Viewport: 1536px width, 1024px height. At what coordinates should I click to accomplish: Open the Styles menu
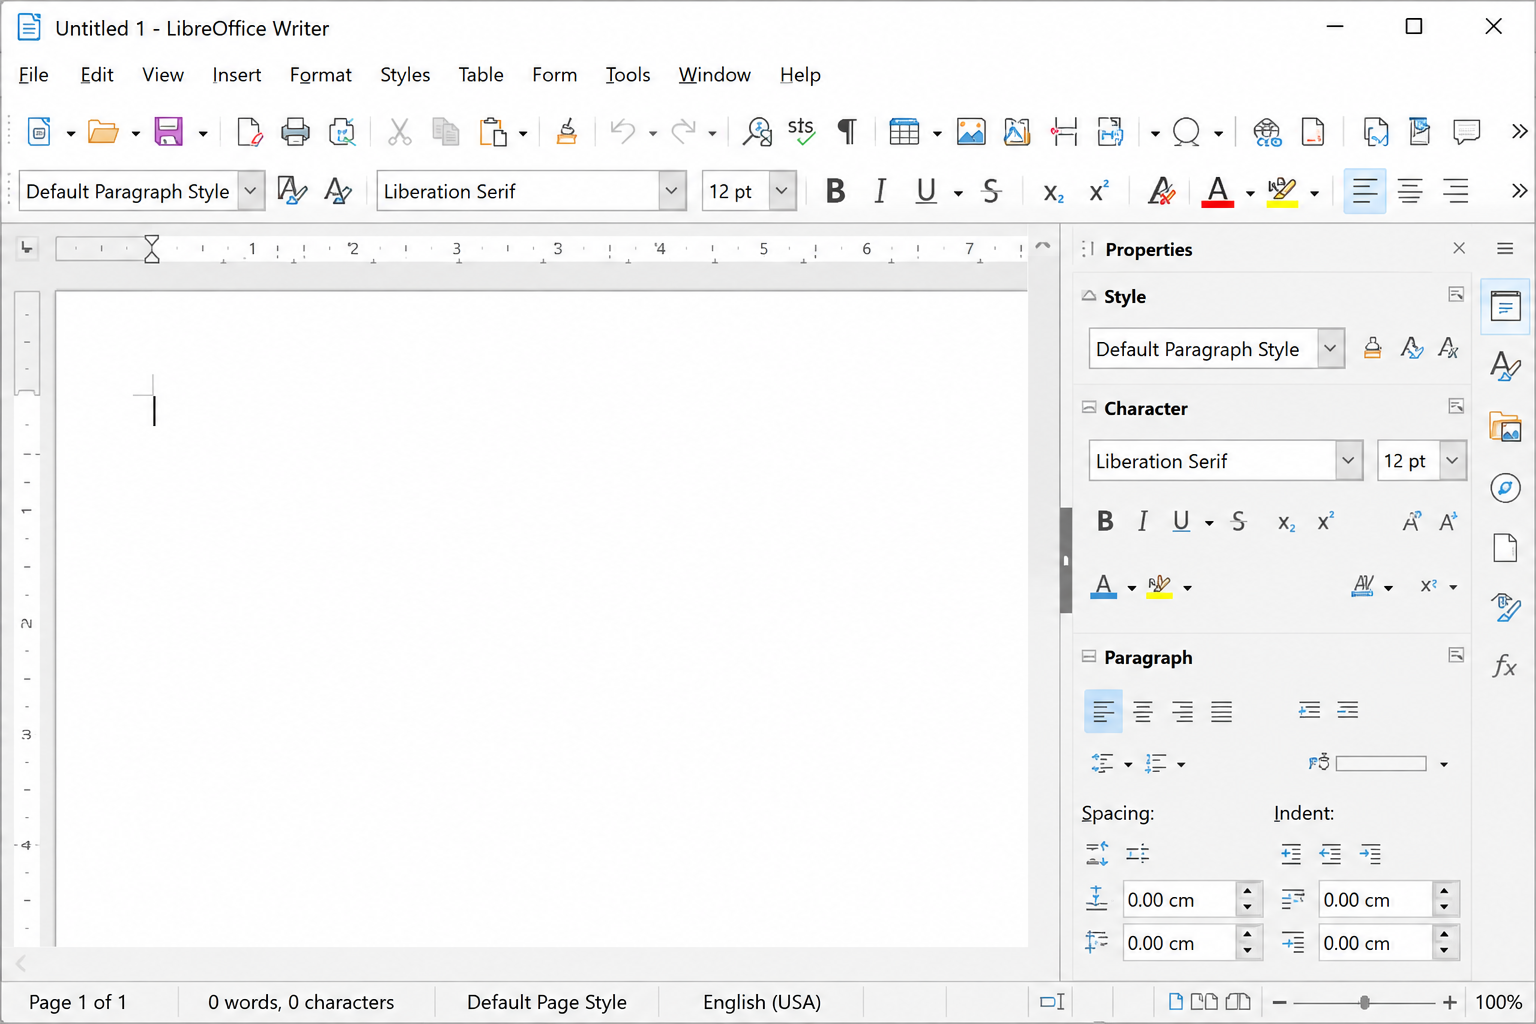click(405, 75)
